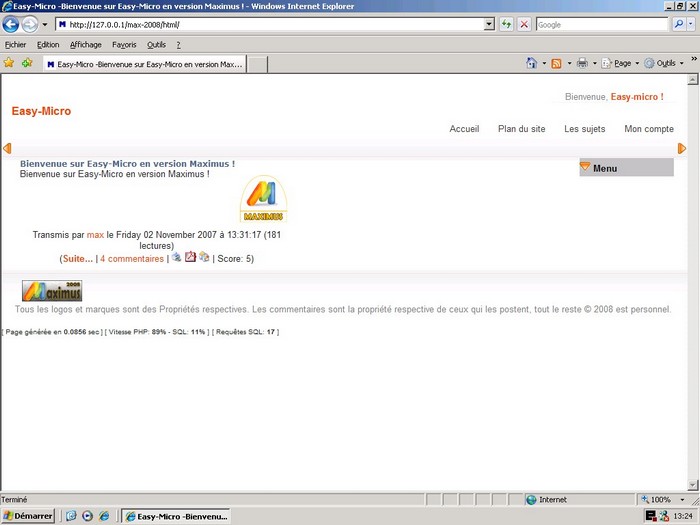The image size is (700, 525).
Task: Open the 100% zoom level control
Action: [662, 500]
